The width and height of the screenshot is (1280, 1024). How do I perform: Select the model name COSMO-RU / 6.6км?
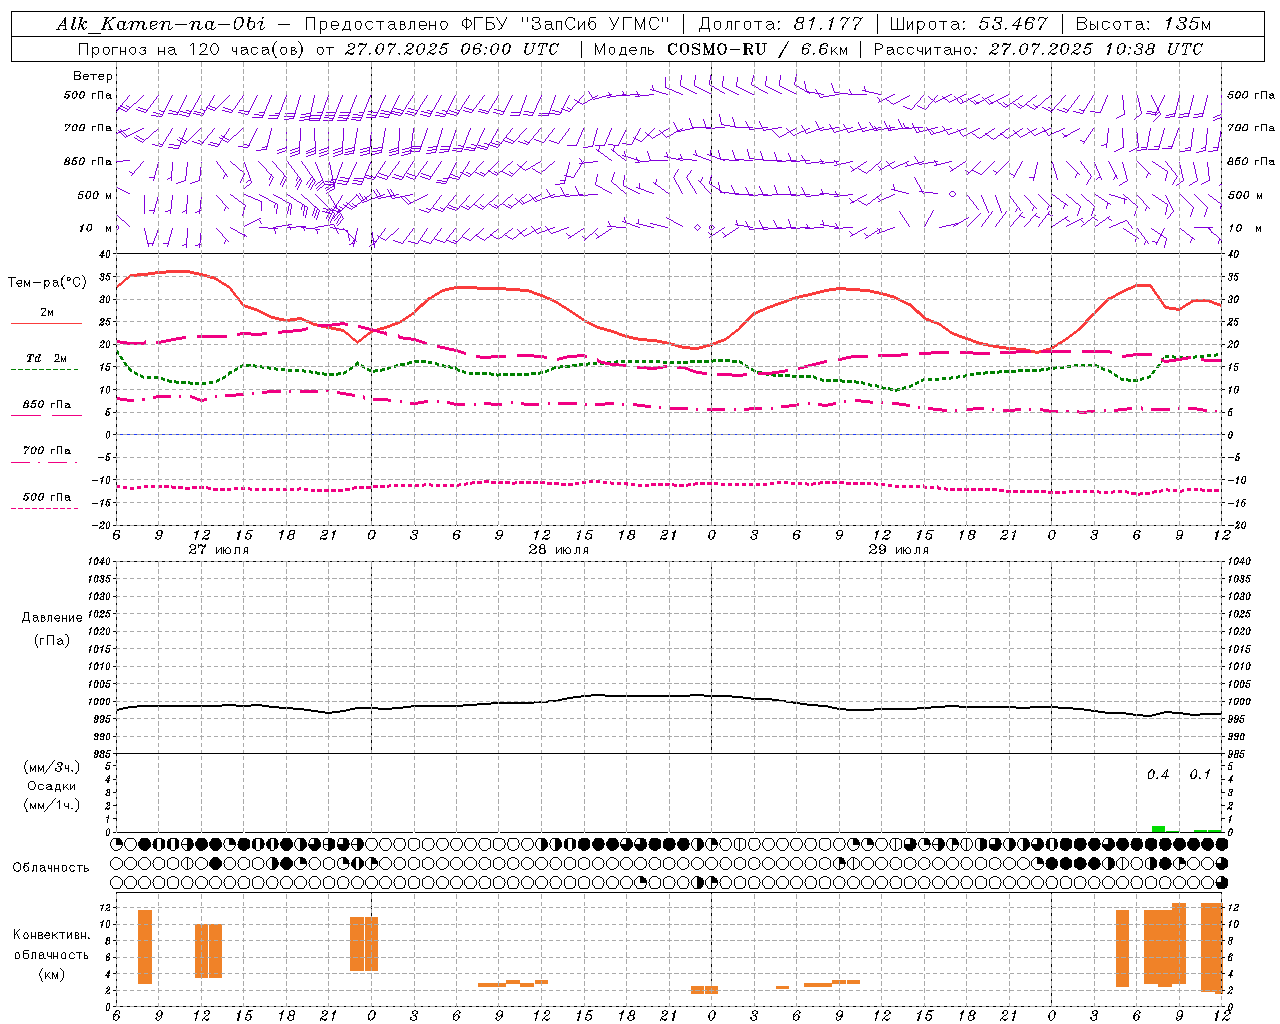[757, 49]
